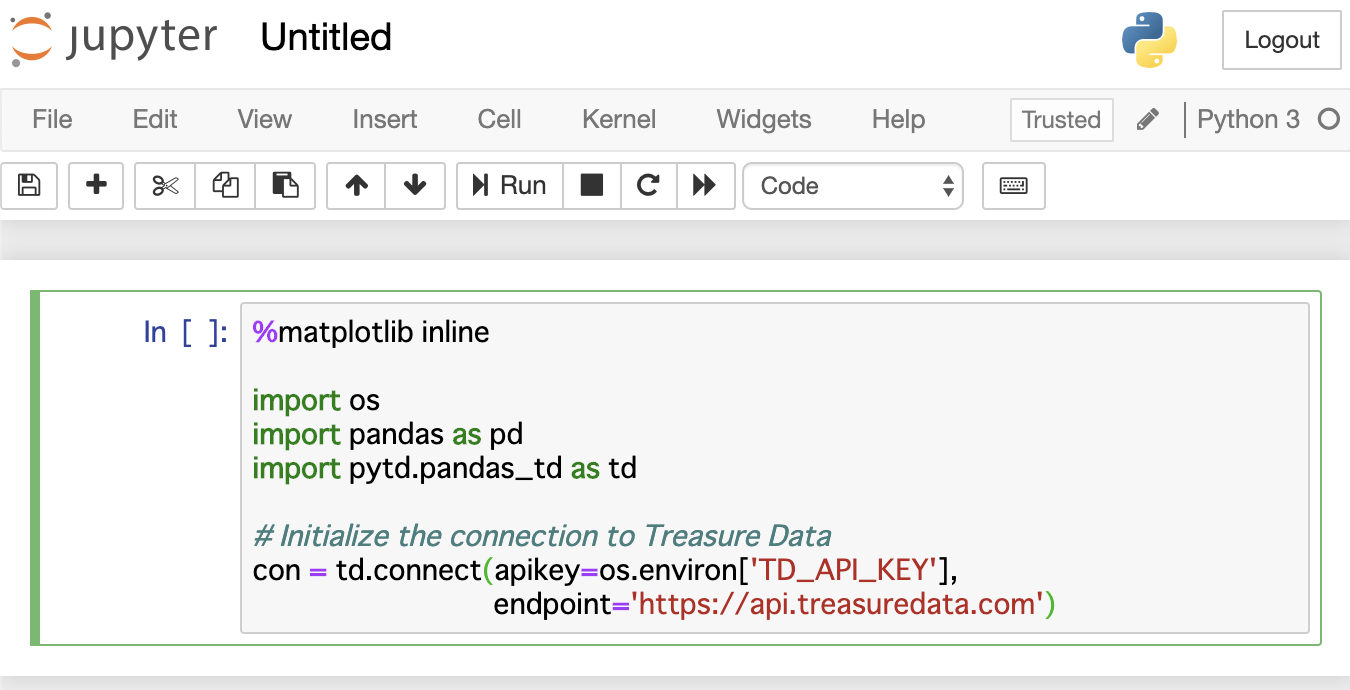Viewport: 1350px width, 690px height.
Task: Open the Kernel menu
Action: 619,120
